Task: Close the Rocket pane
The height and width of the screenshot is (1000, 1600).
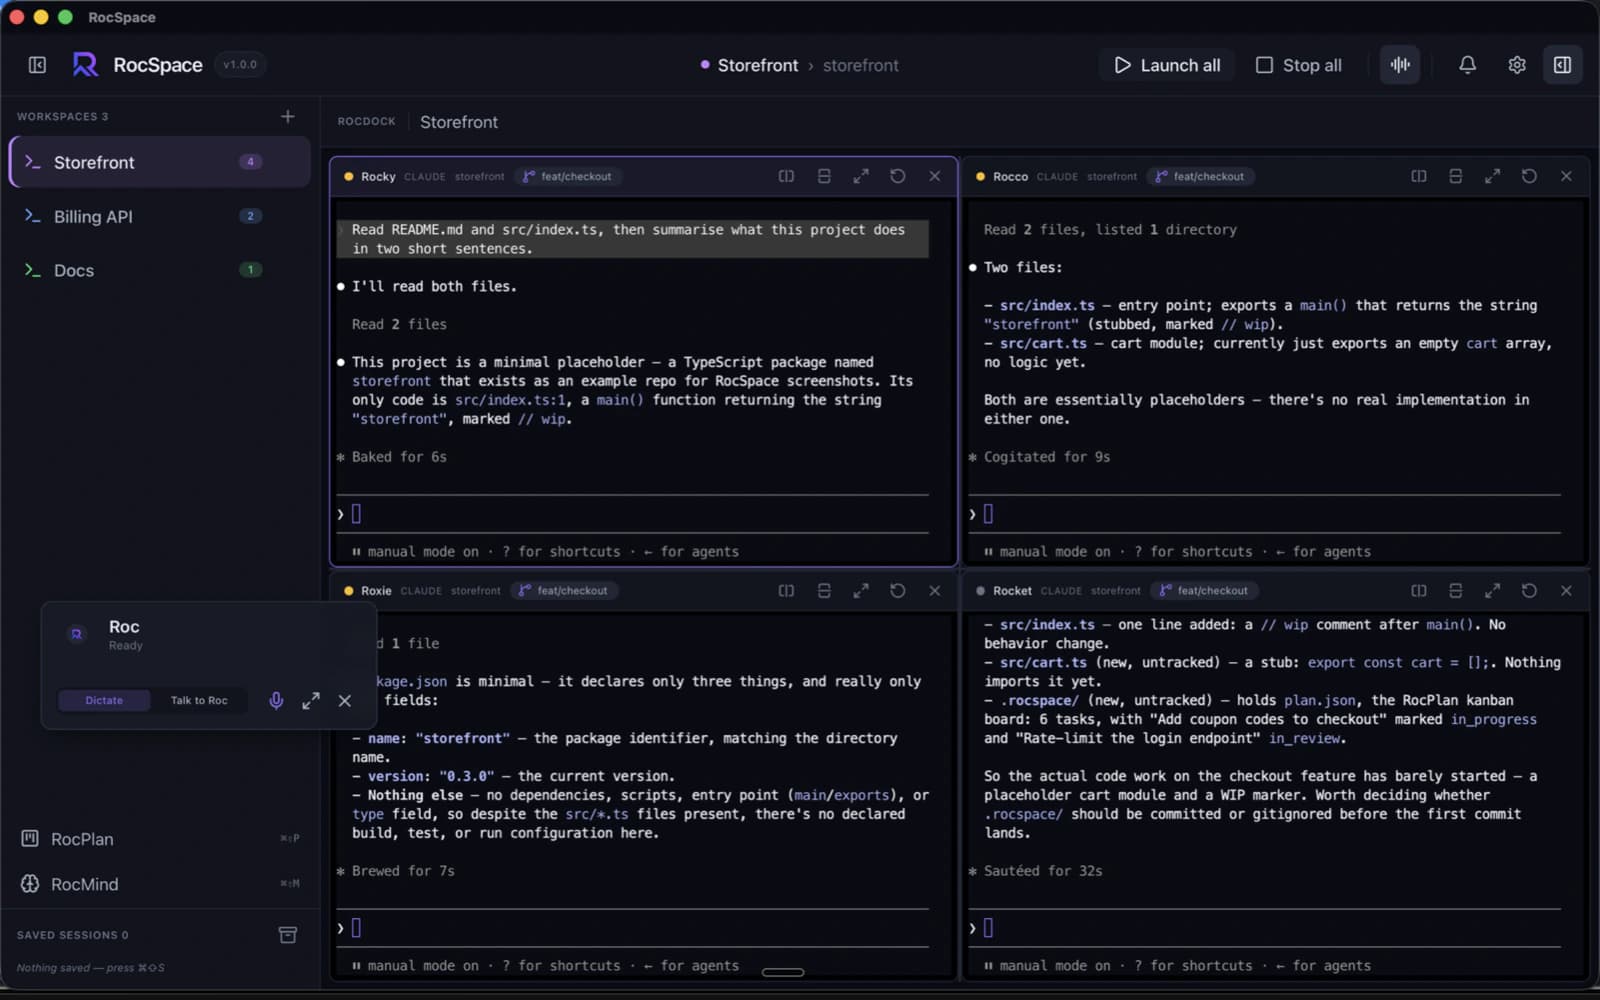Action: coord(1566,591)
